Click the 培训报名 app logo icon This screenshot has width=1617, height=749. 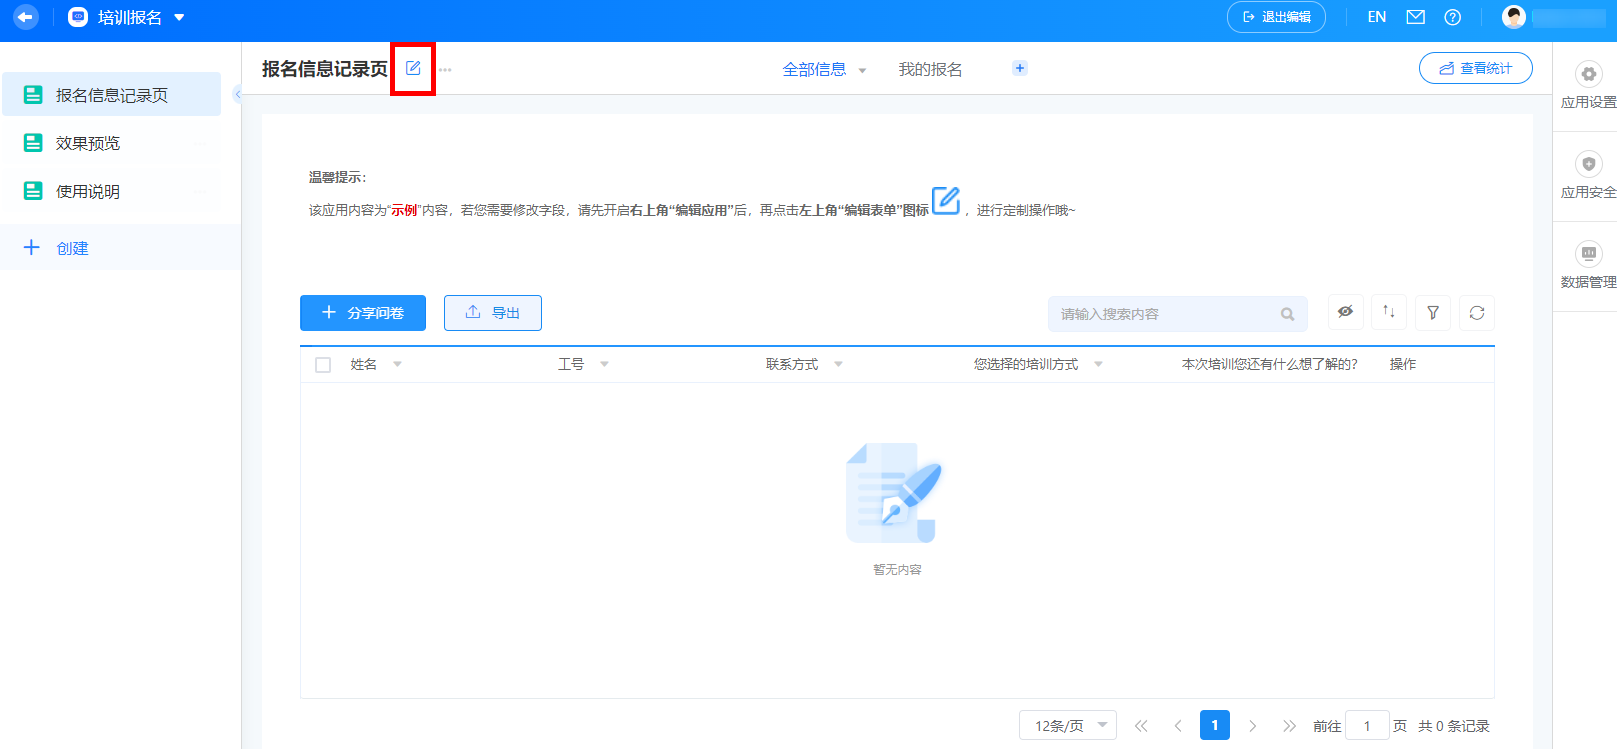click(x=78, y=17)
